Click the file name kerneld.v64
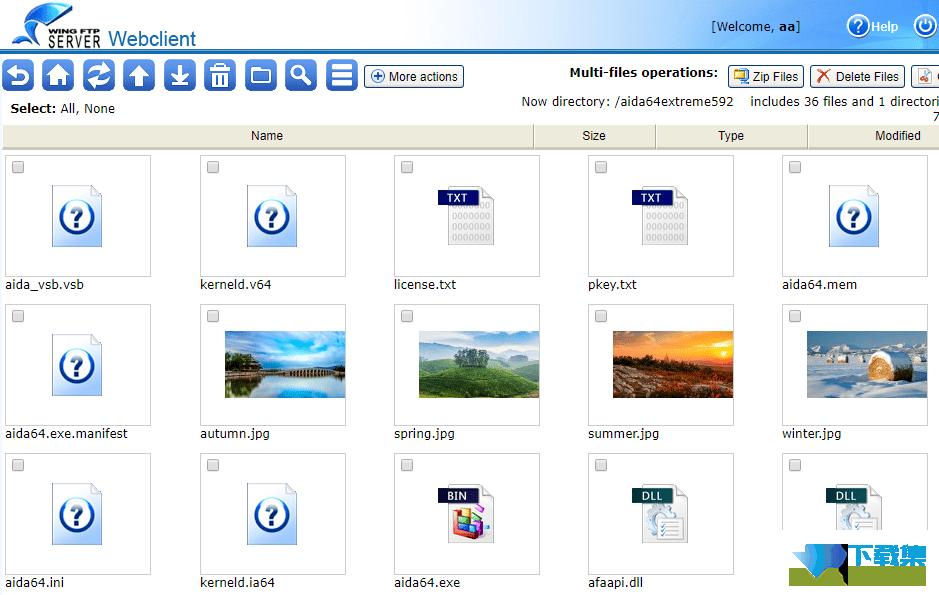 point(235,285)
